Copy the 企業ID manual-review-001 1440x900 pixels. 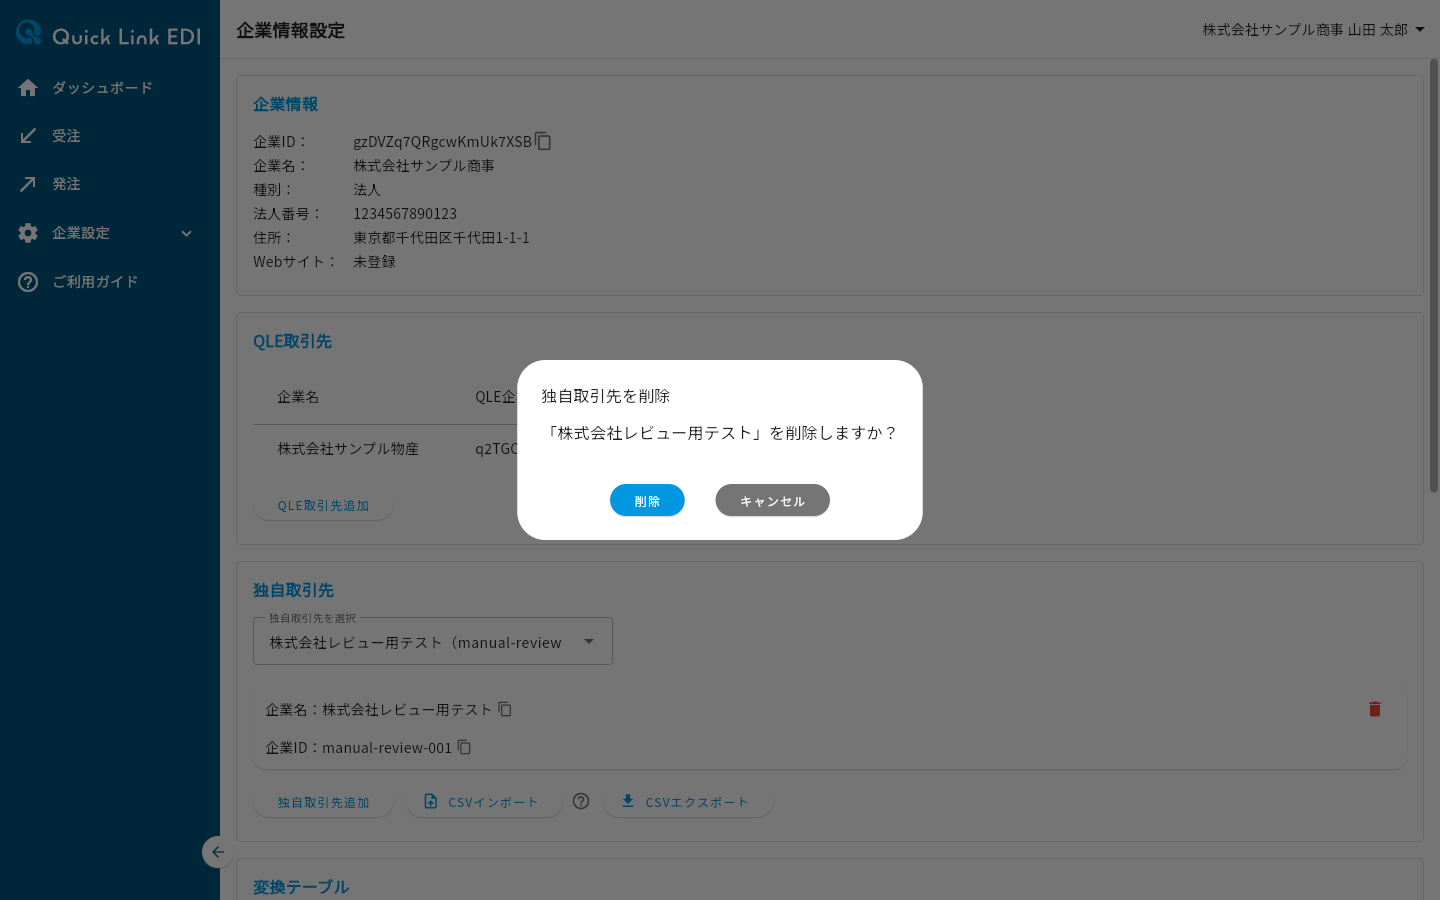point(464,747)
